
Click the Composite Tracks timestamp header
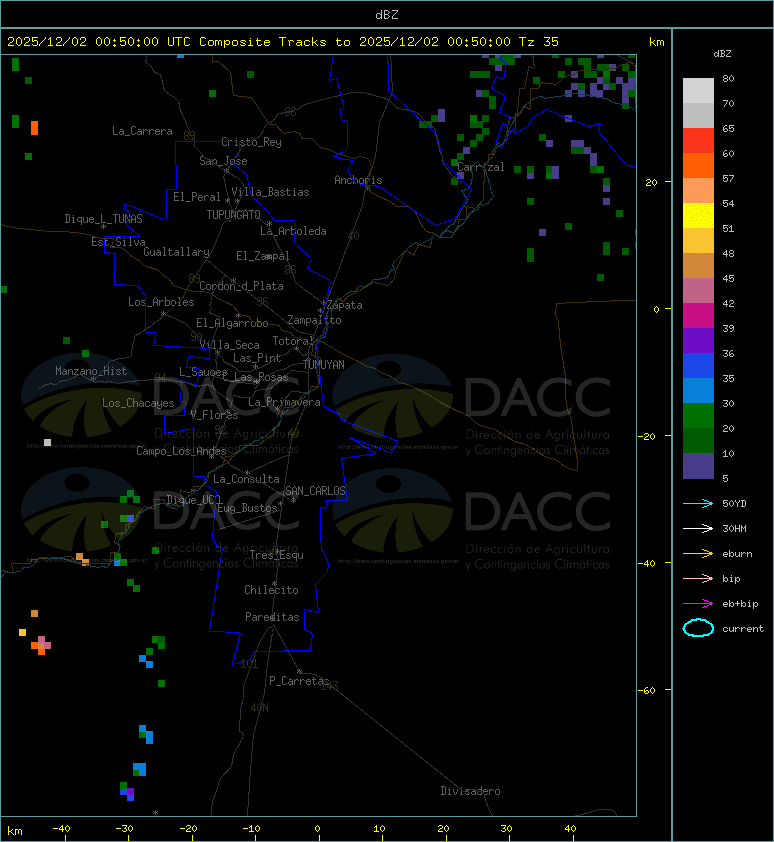[x=283, y=42]
